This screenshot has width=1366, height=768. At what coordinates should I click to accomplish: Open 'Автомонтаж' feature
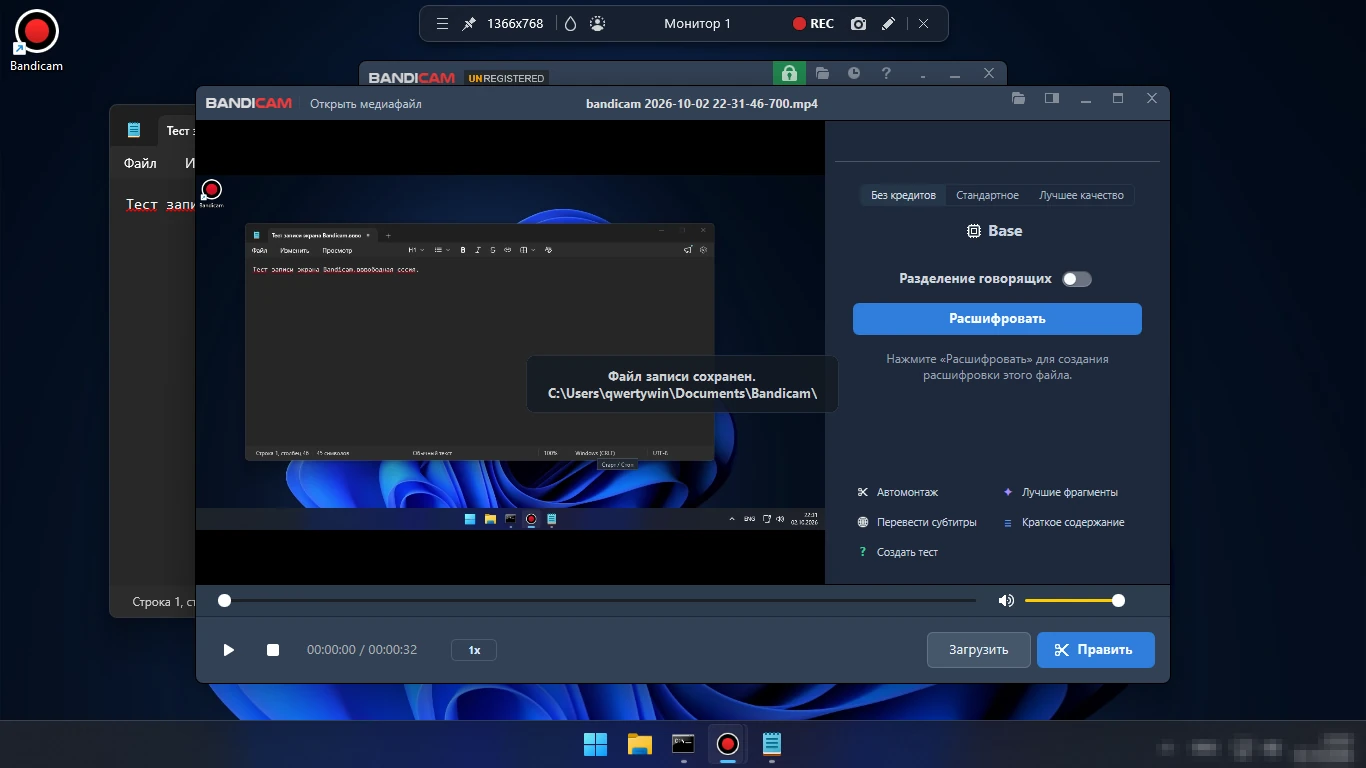[x=898, y=492]
